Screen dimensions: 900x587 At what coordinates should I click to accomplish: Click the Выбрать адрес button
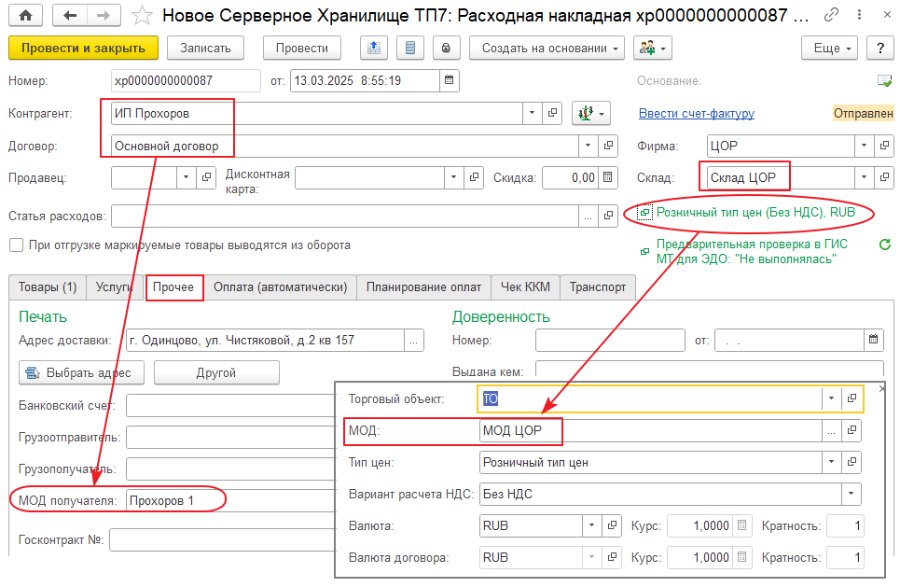(82, 372)
